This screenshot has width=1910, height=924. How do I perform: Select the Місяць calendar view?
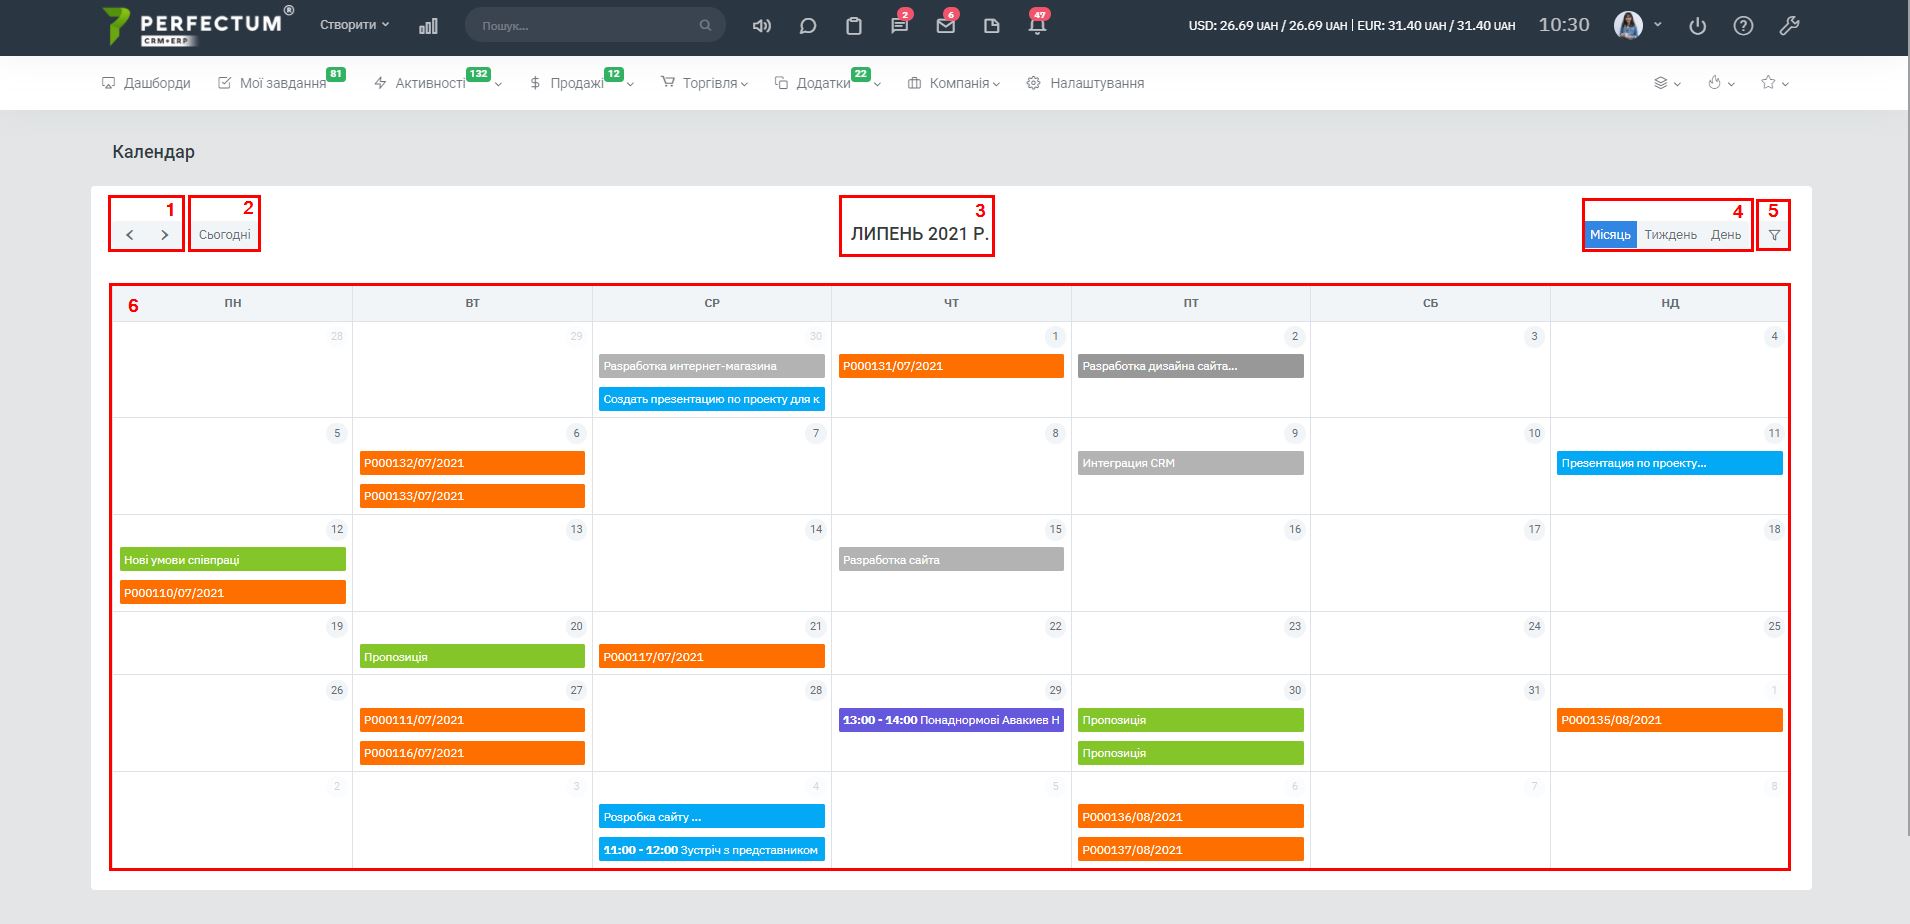pos(1610,235)
